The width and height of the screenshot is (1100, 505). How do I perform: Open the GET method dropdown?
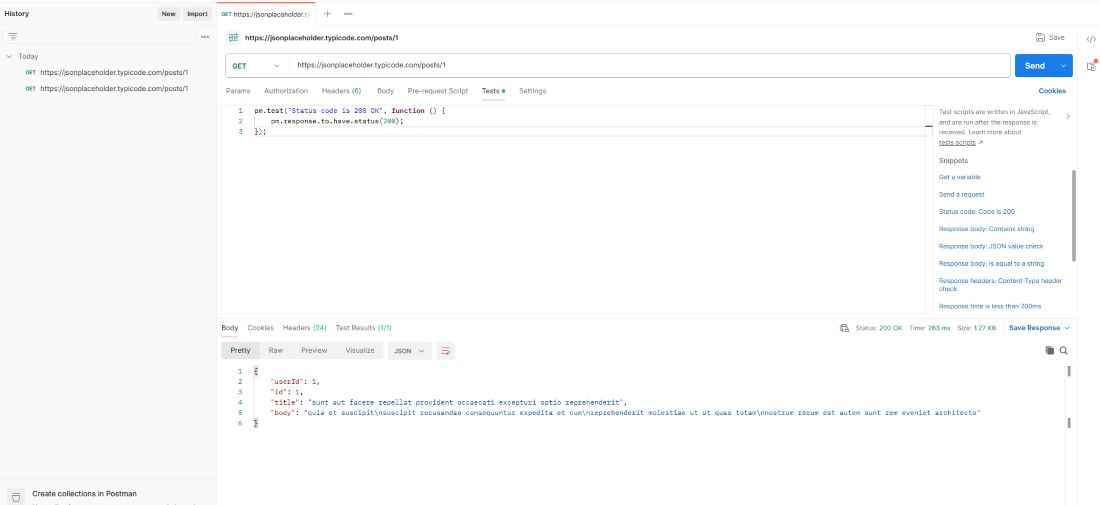click(x=257, y=66)
